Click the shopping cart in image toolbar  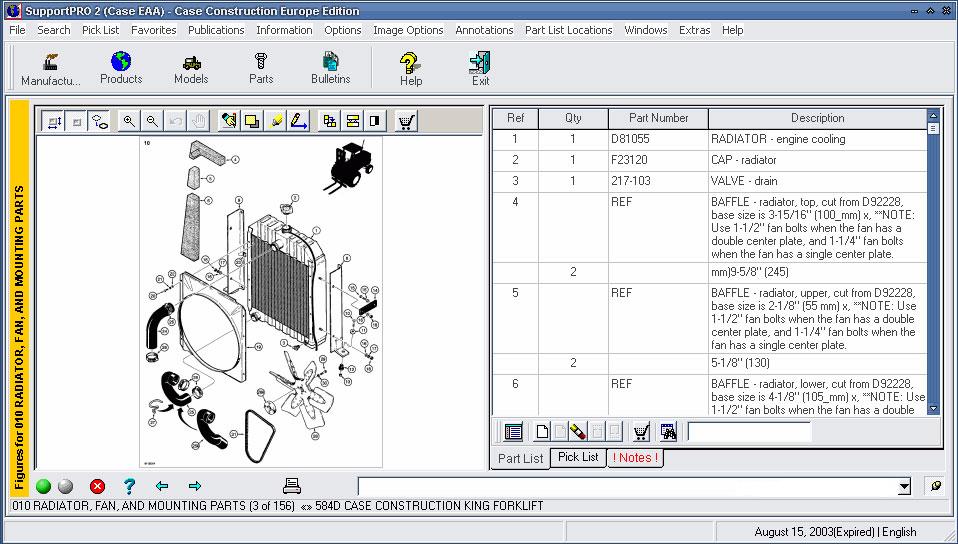406,122
